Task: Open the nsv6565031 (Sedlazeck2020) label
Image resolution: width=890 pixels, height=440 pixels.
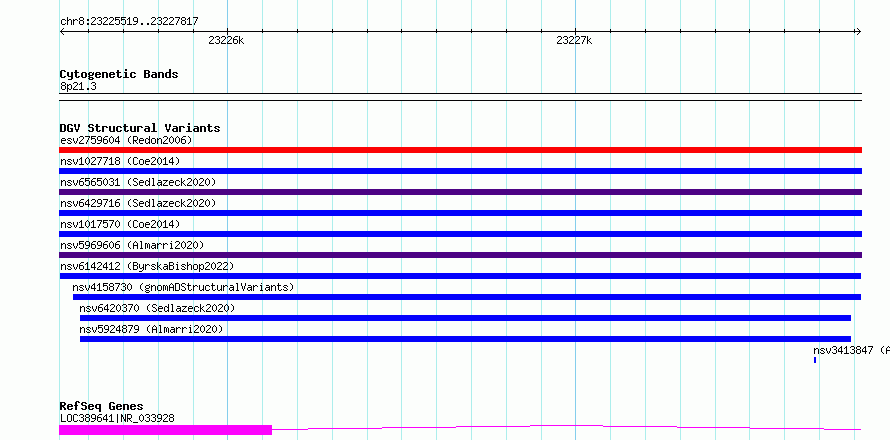Action: coord(138,182)
